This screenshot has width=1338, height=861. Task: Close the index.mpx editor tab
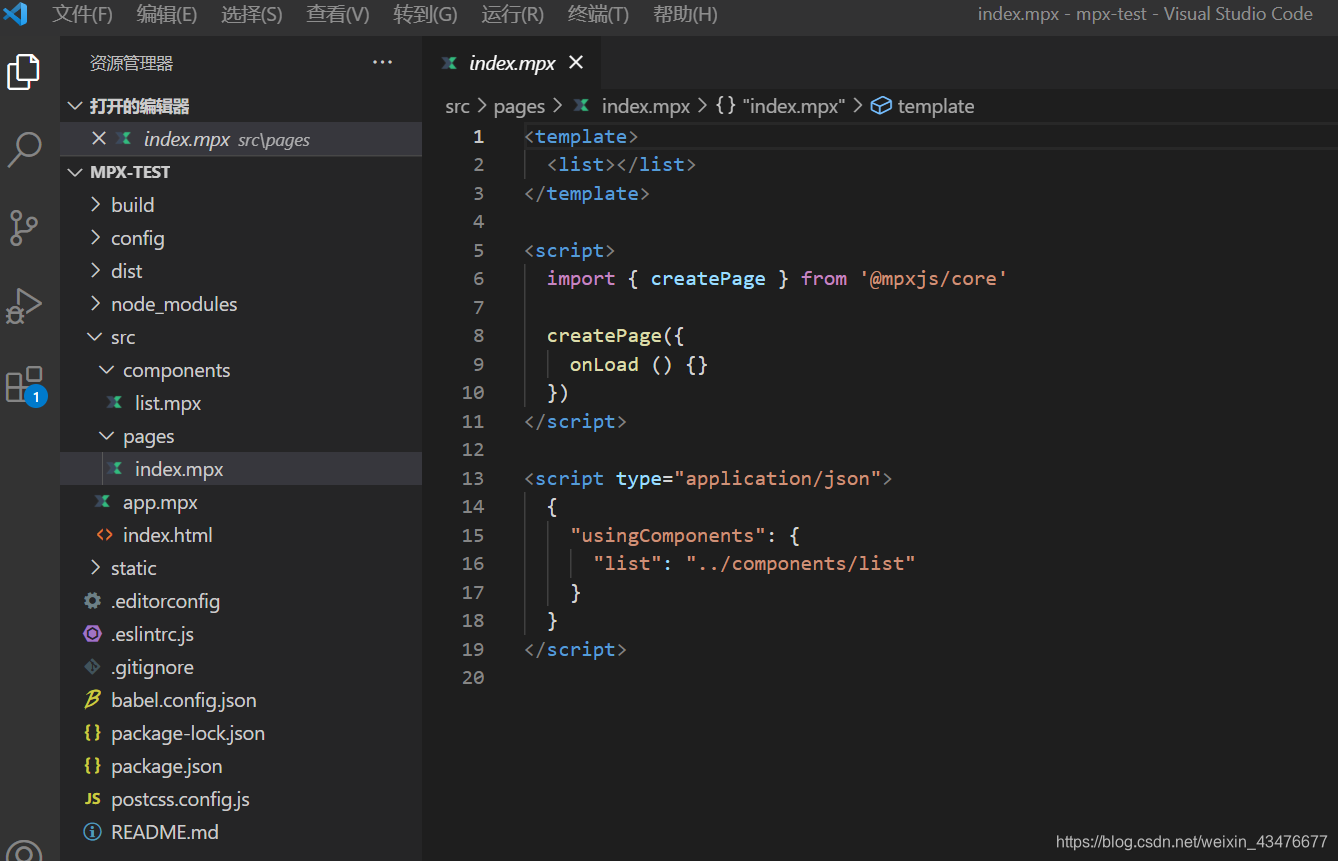576,62
